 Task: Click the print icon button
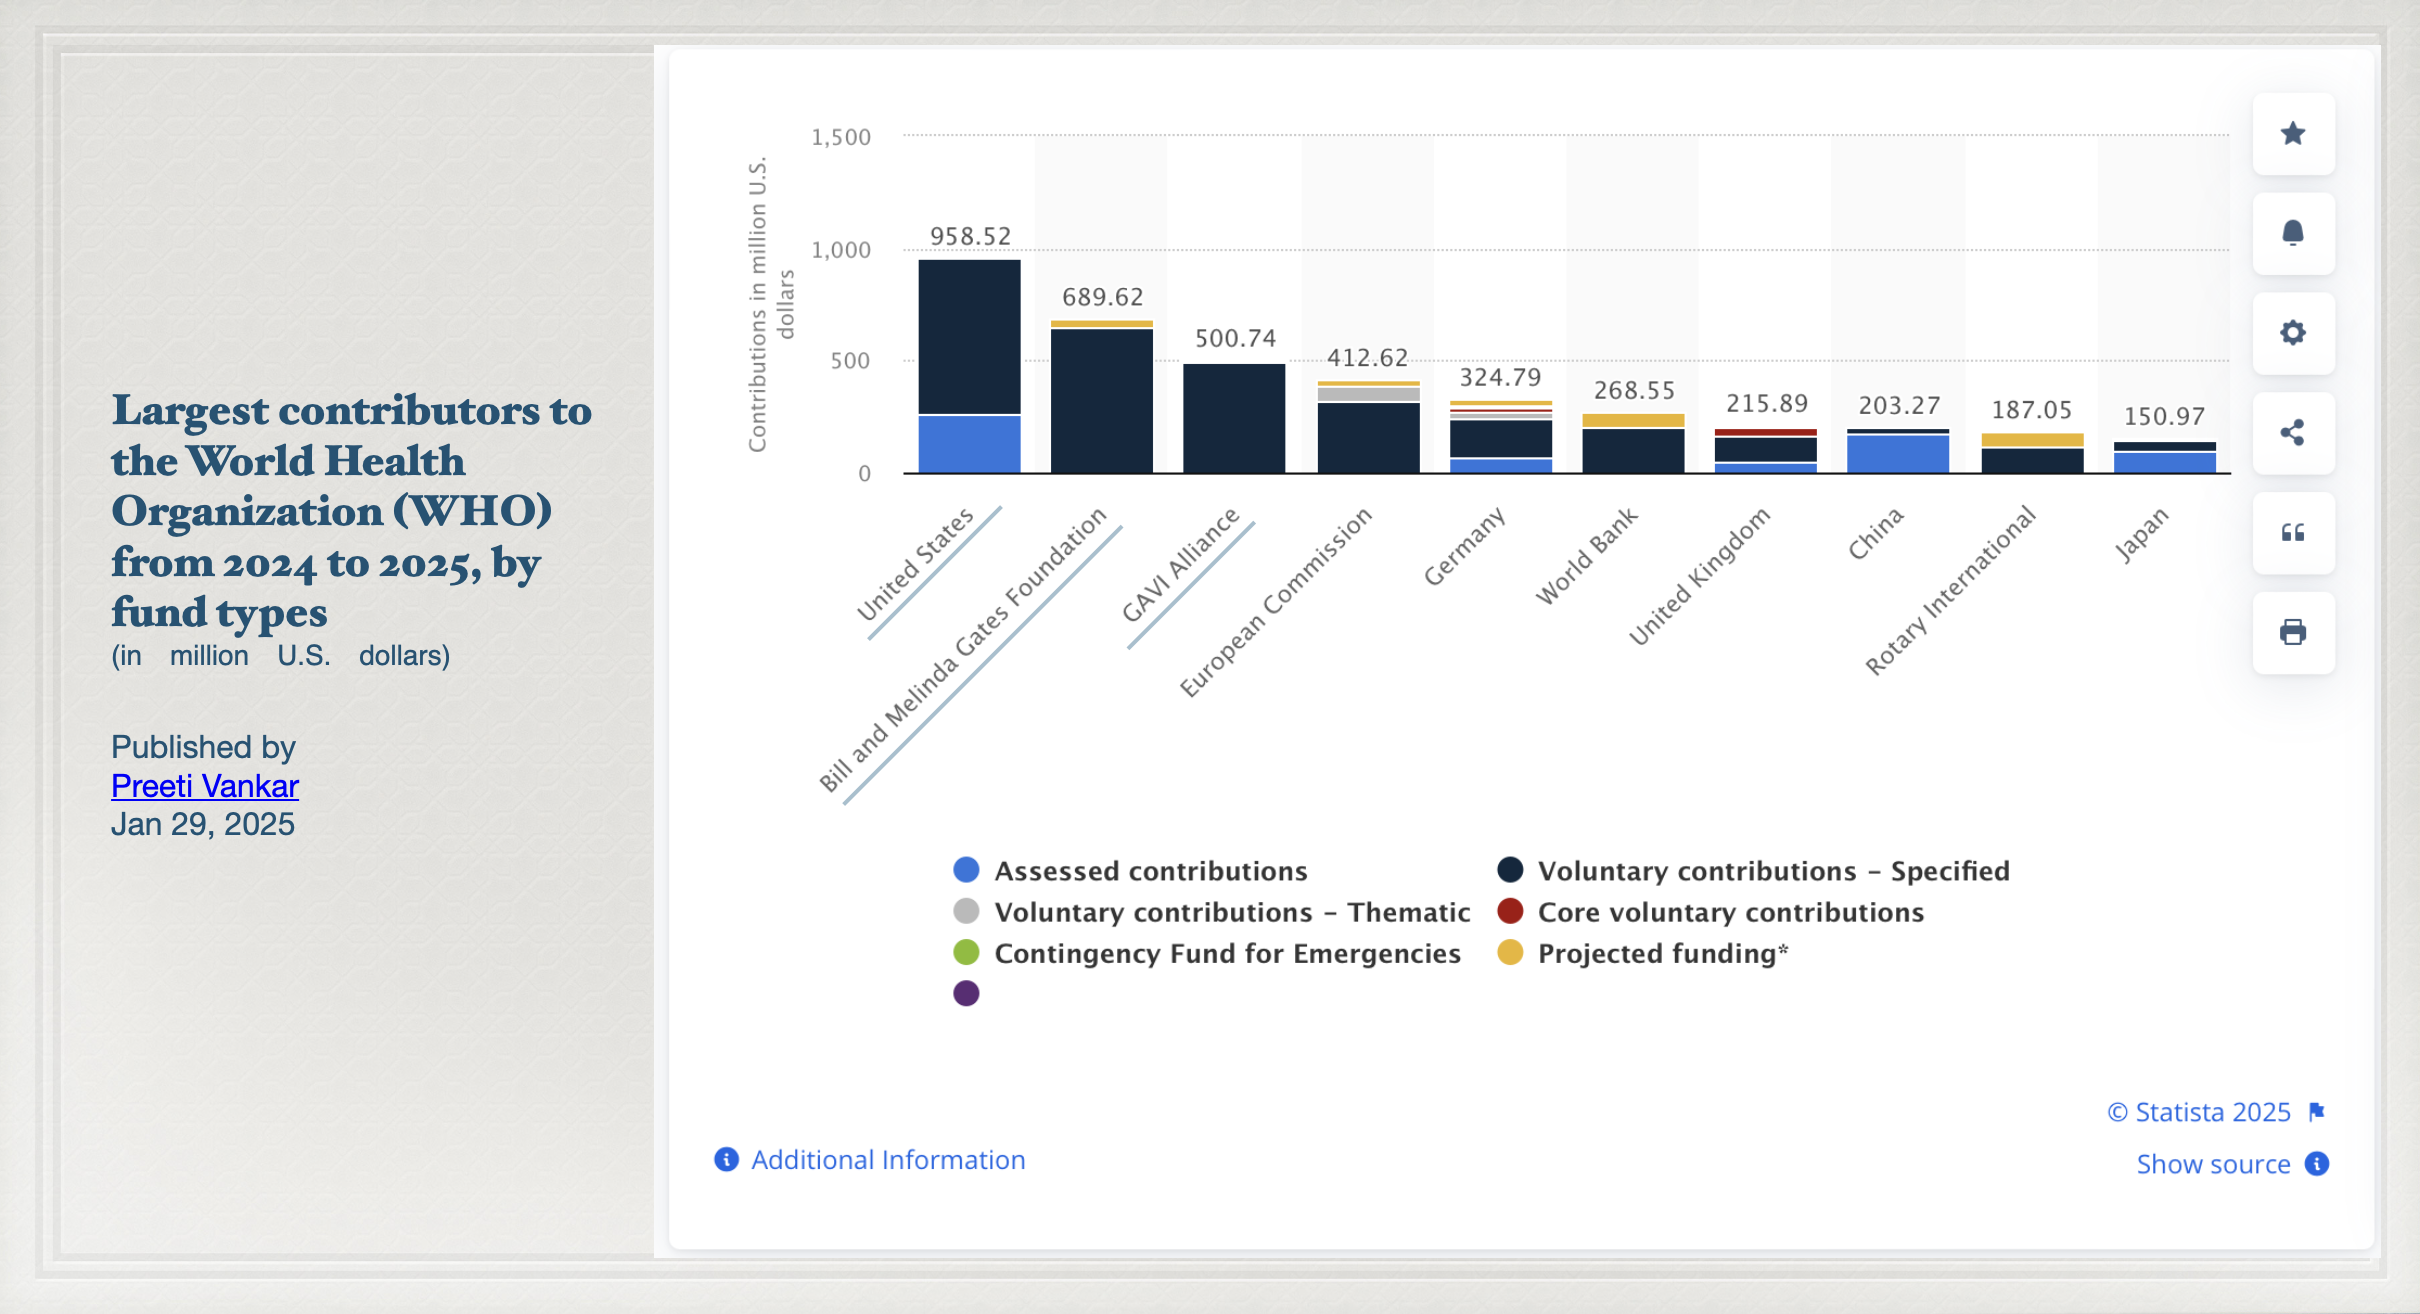click(x=2293, y=632)
